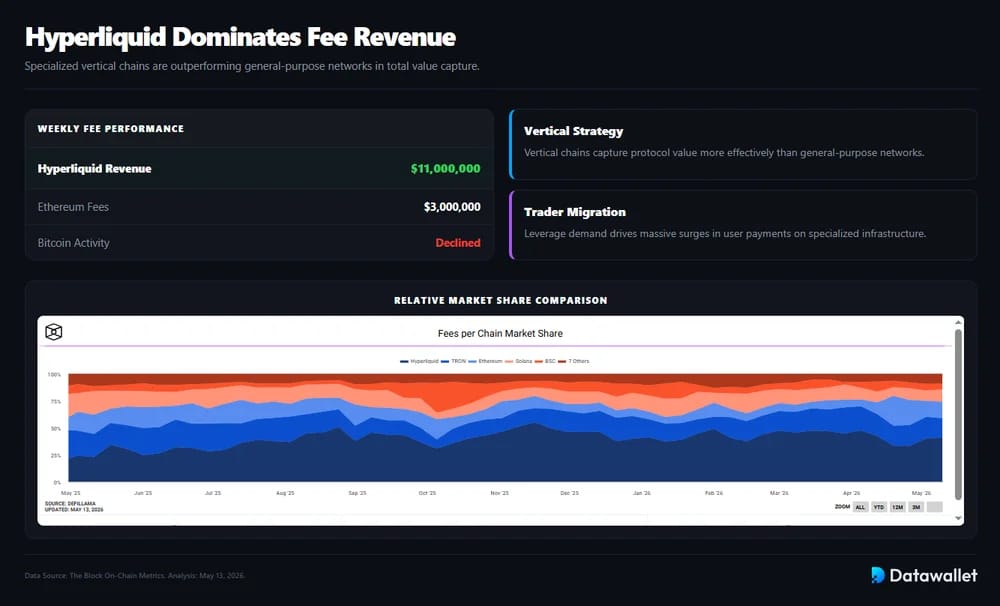
Task: Click the Hyperliquid Revenue row label
Action: (x=94, y=168)
